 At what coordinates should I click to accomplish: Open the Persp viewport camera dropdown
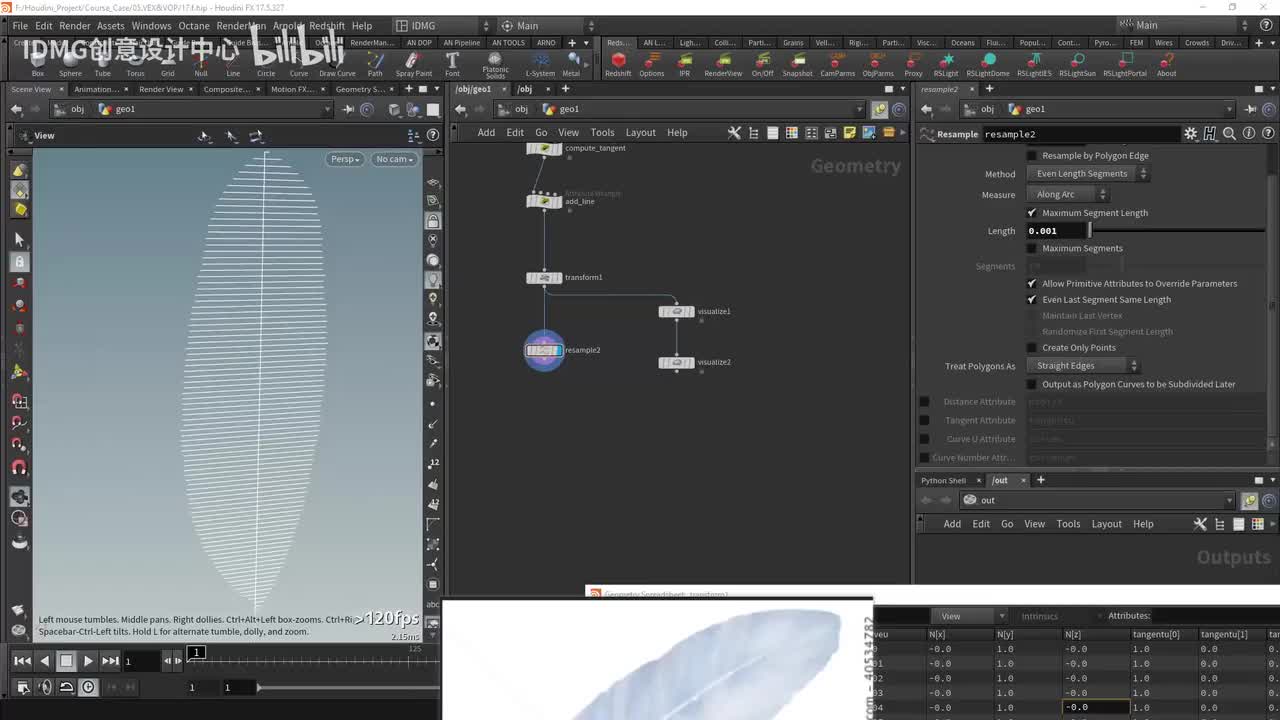pyautogui.click(x=344, y=159)
